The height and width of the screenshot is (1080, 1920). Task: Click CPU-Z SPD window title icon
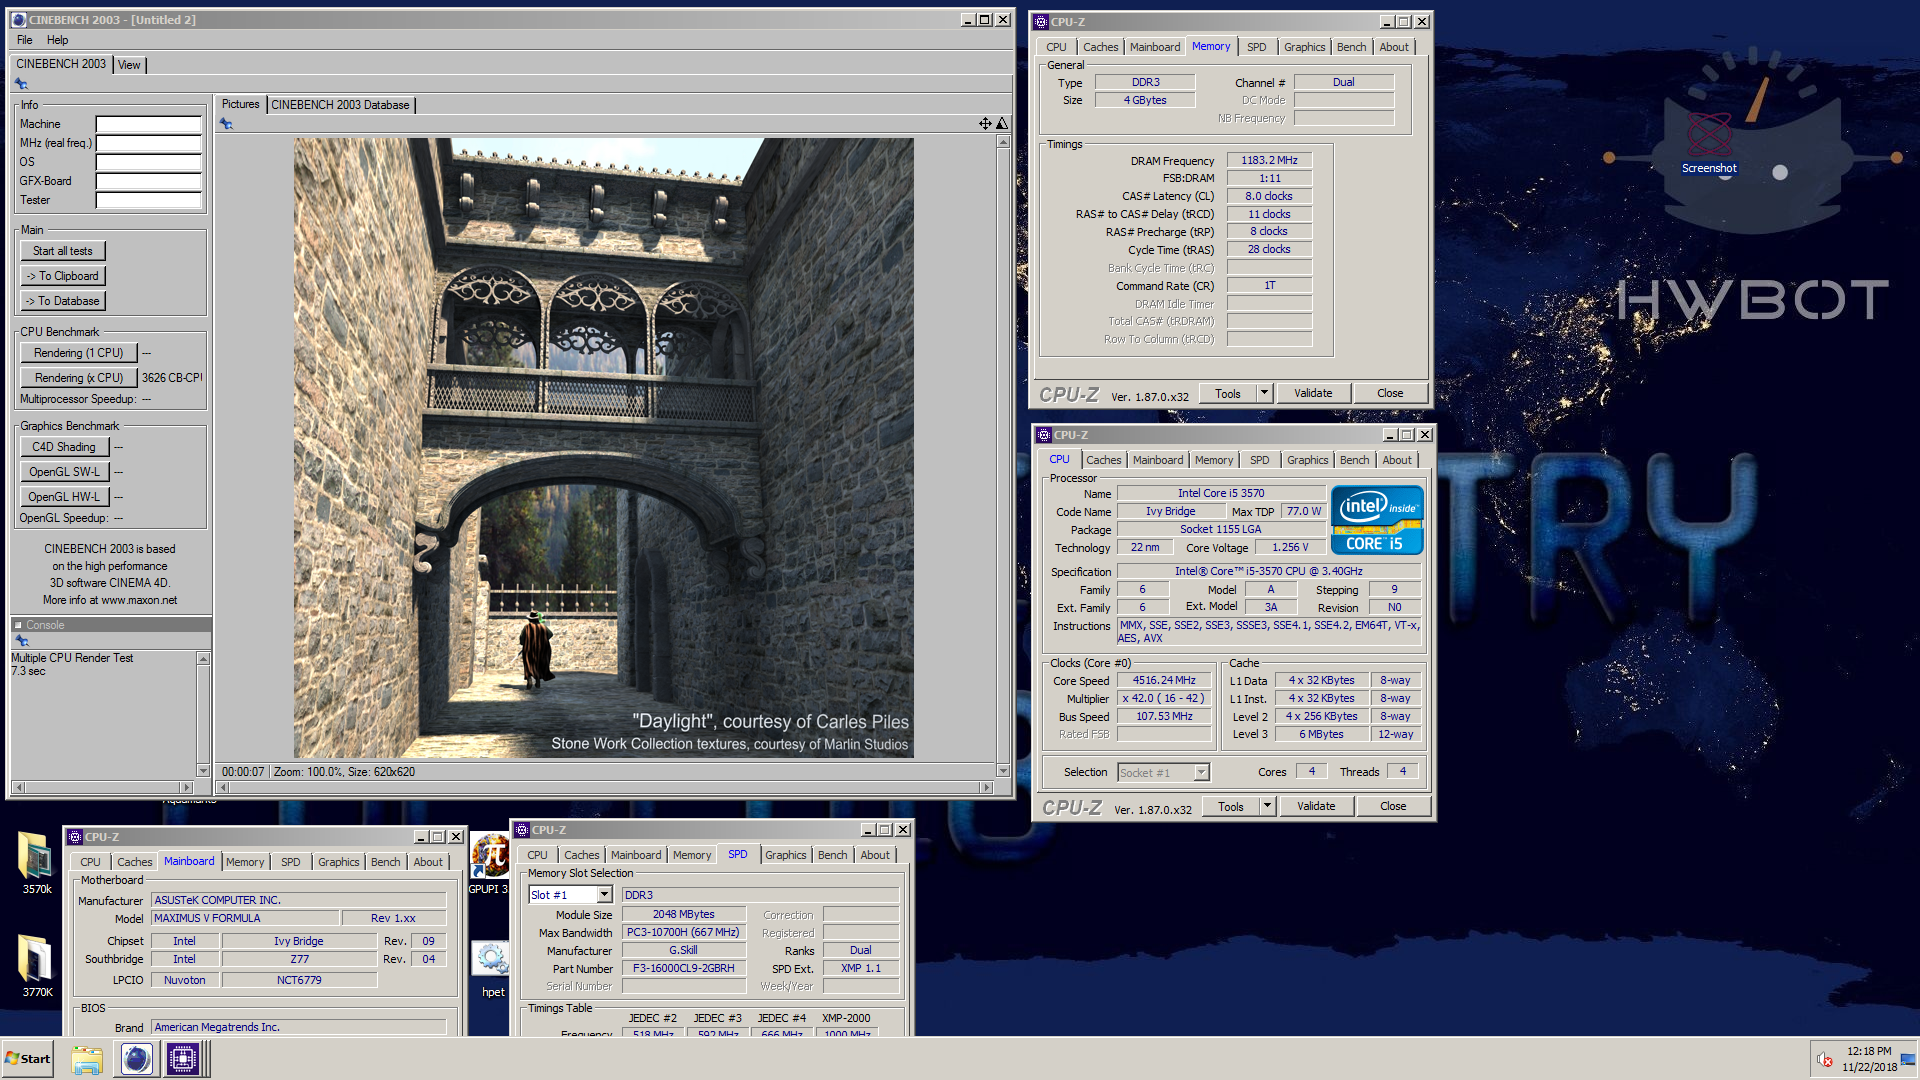click(x=521, y=830)
